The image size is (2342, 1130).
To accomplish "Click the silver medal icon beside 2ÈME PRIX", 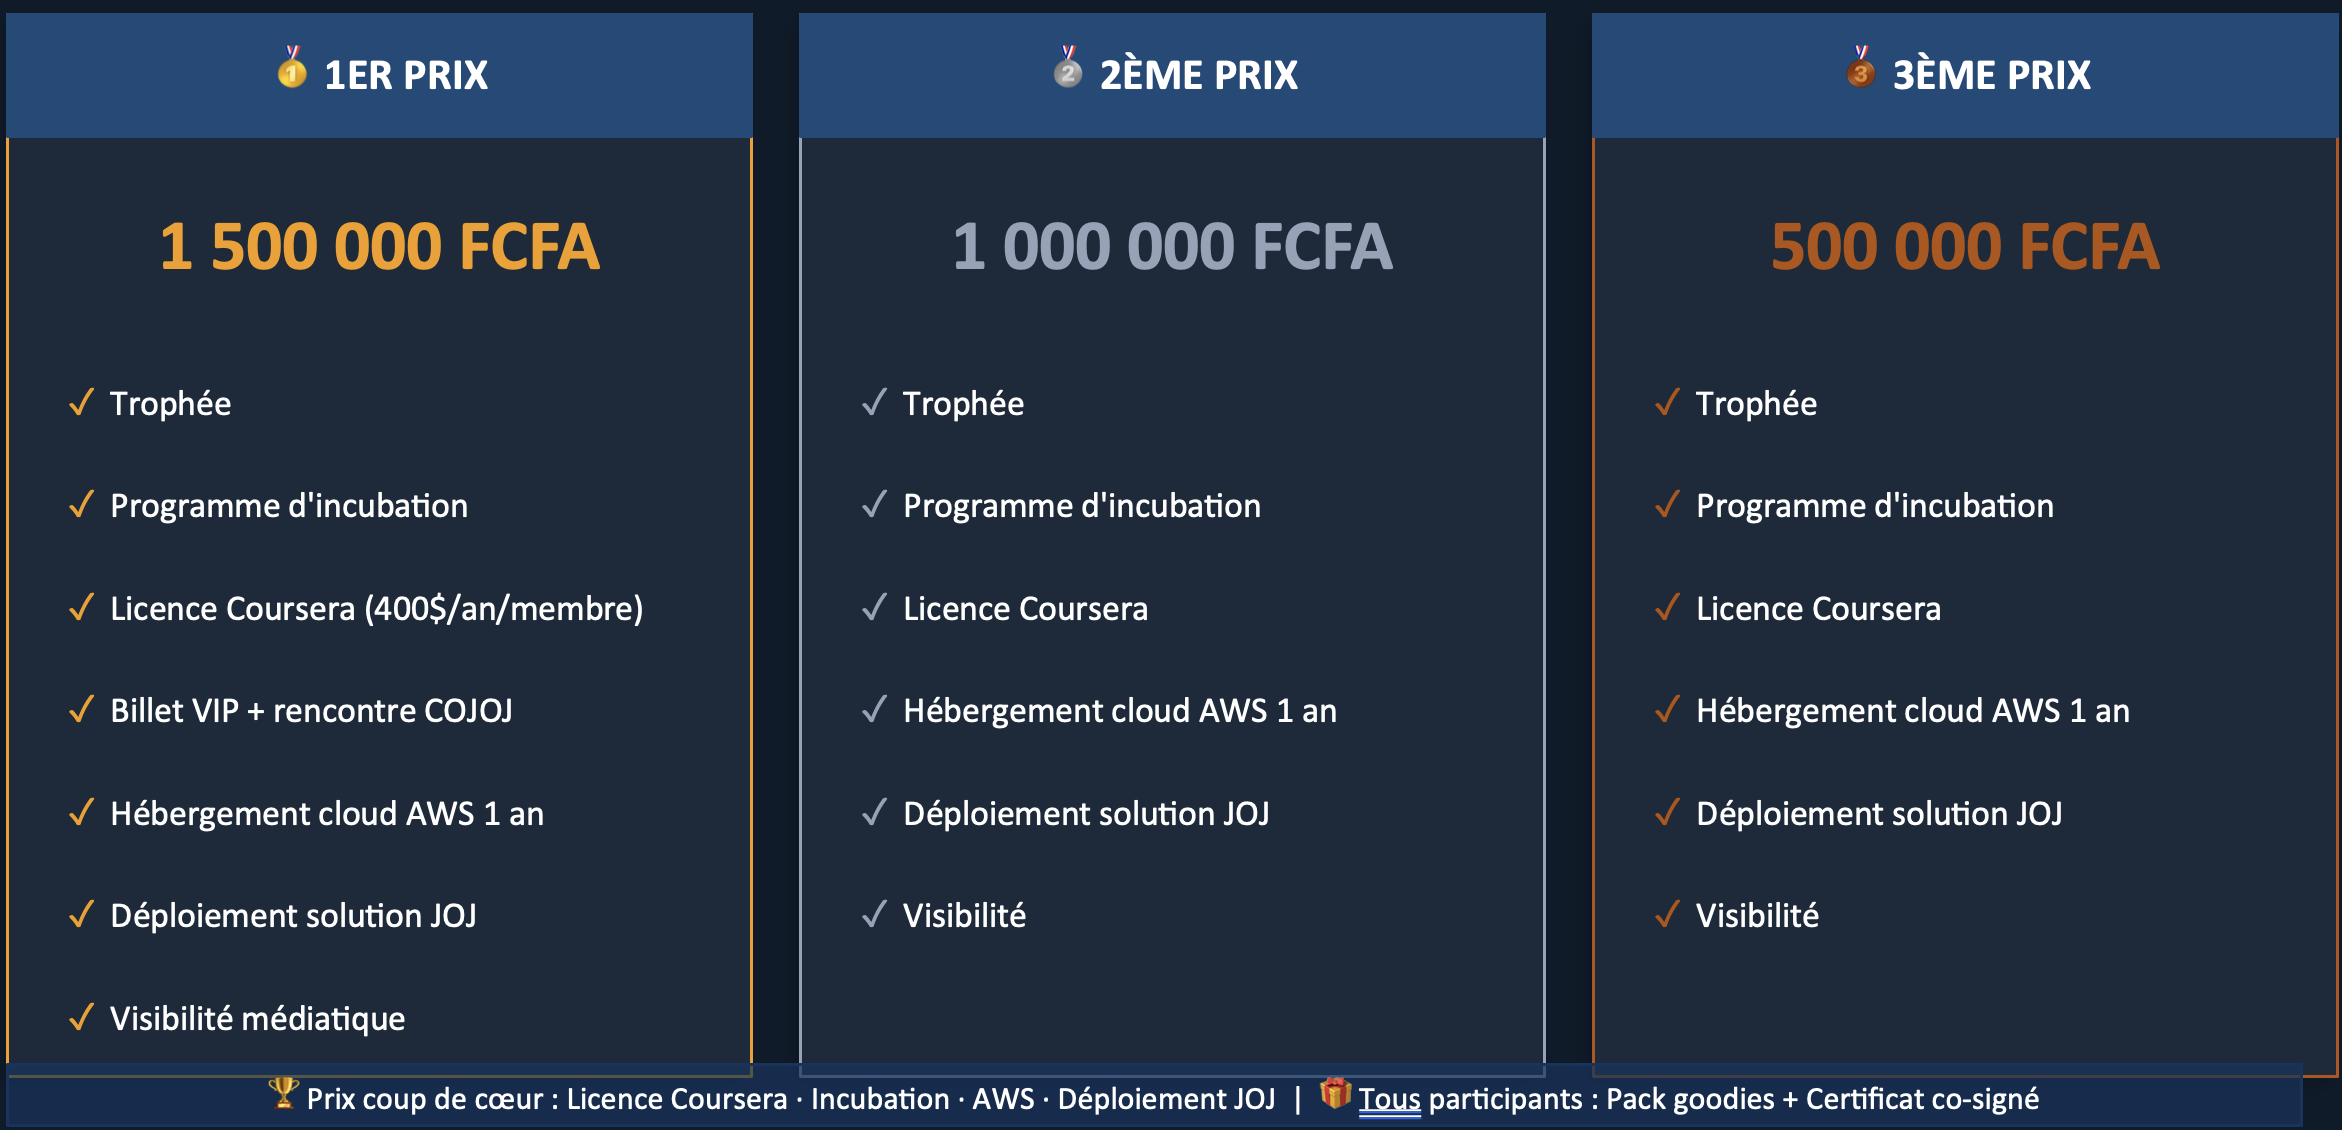I will click(1068, 68).
